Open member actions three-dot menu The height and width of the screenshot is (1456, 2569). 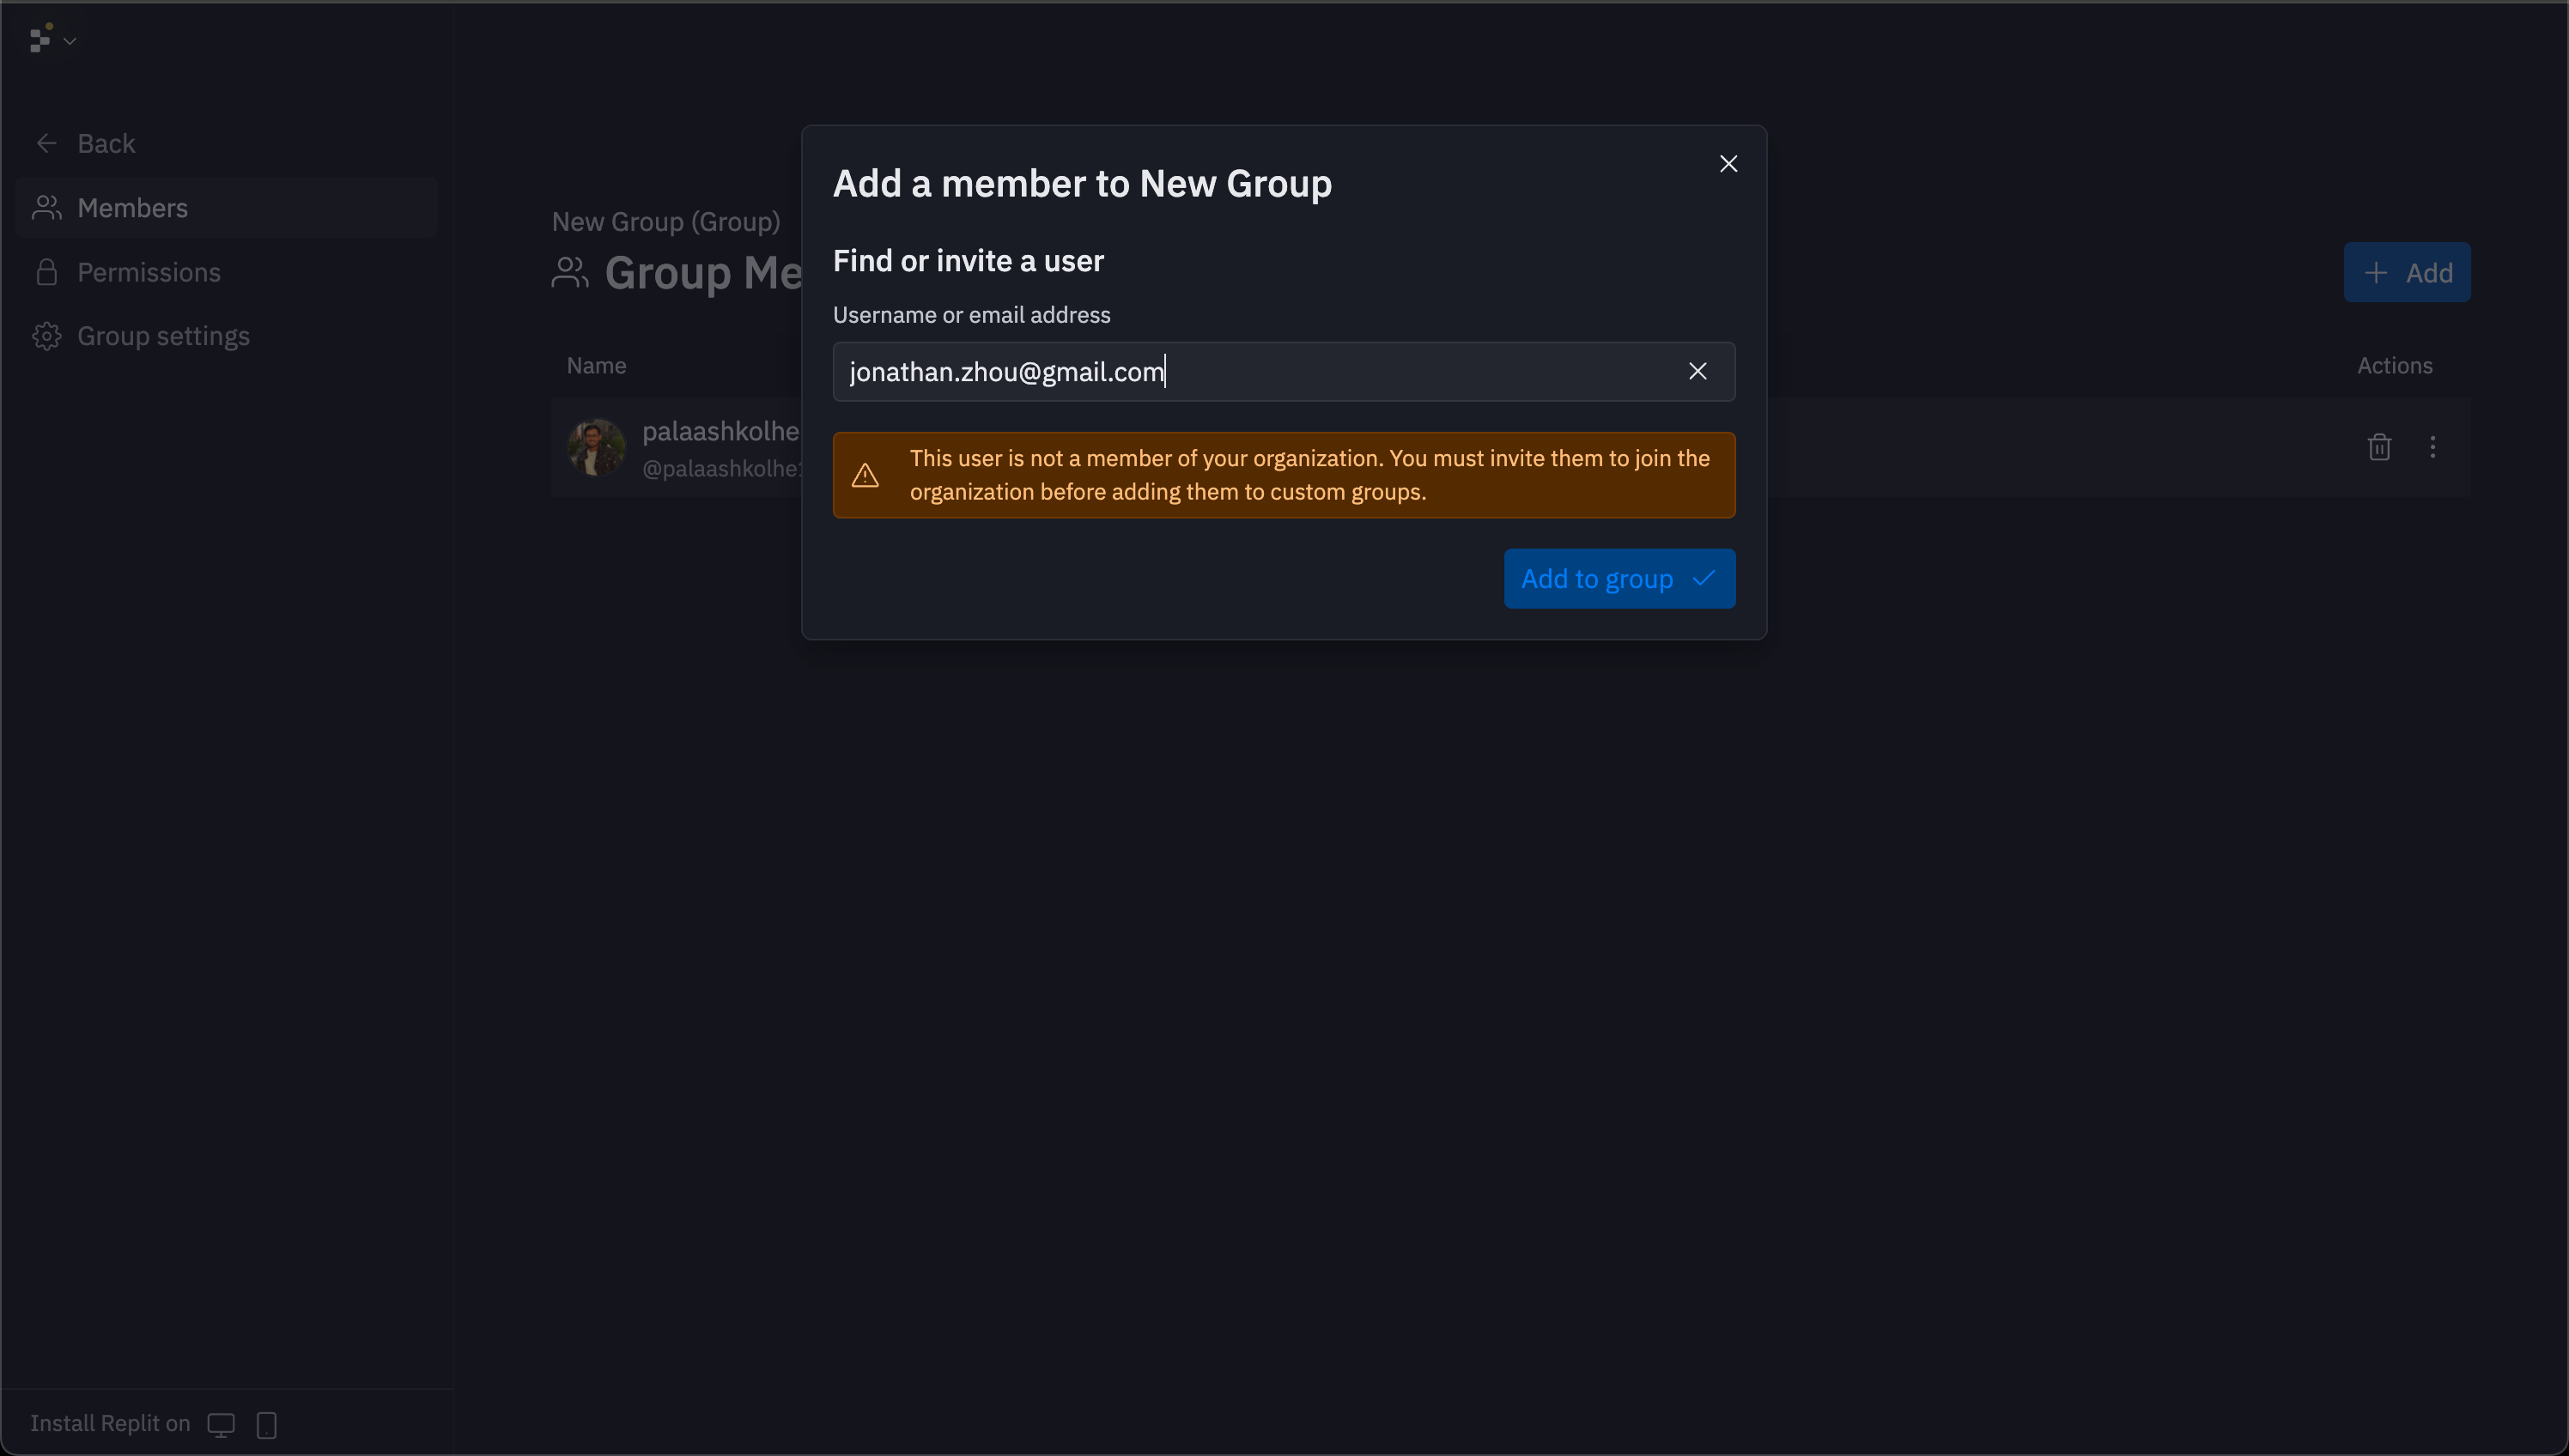click(x=2432, y=447)
